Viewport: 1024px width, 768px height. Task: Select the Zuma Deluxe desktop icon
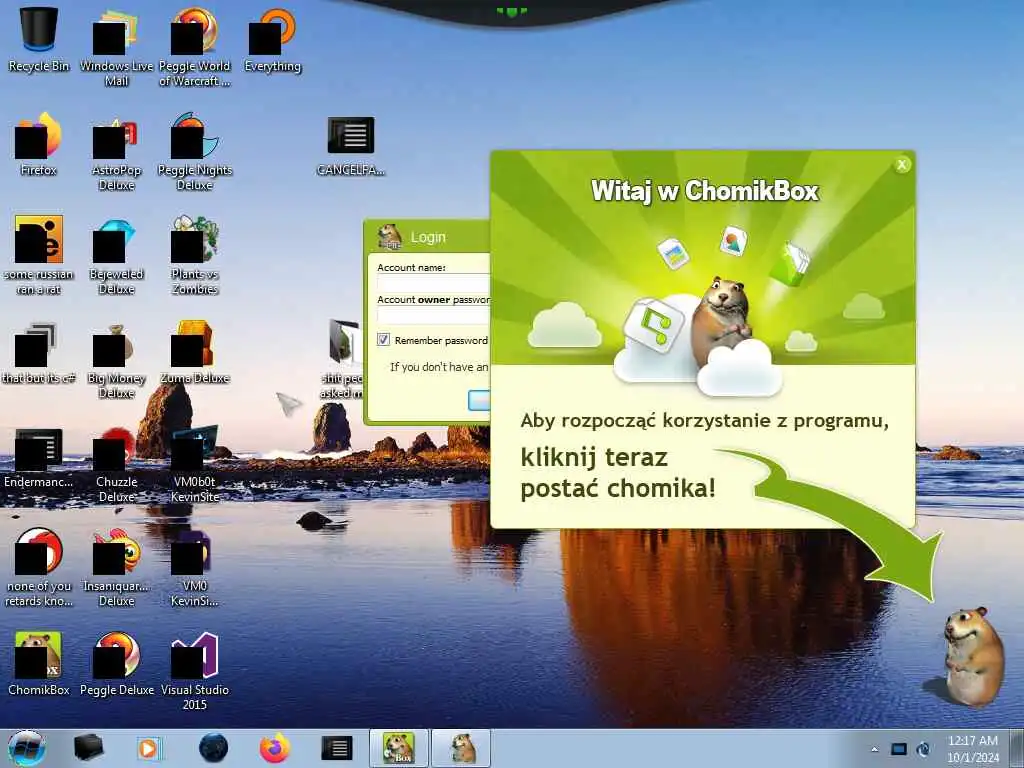195,353
